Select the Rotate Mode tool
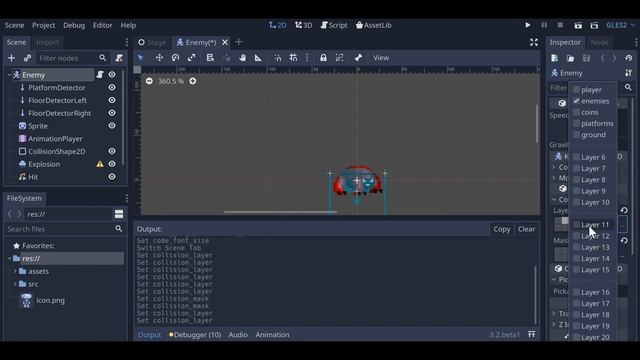Image resolution: width=640 pixels, height=360 pixels. coord(176,58)
